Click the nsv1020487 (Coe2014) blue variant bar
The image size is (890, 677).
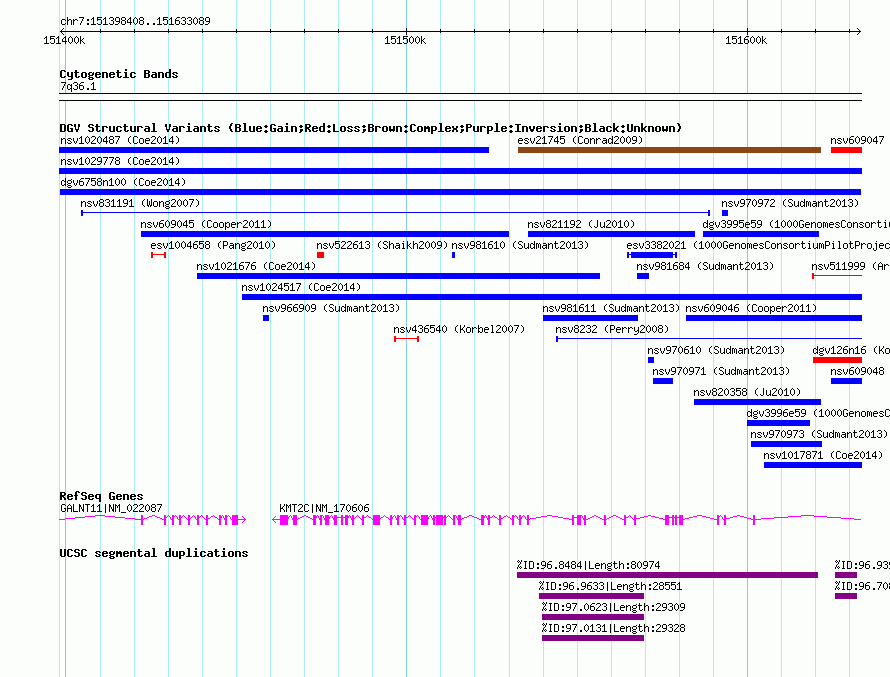click(x=274, y=150)
